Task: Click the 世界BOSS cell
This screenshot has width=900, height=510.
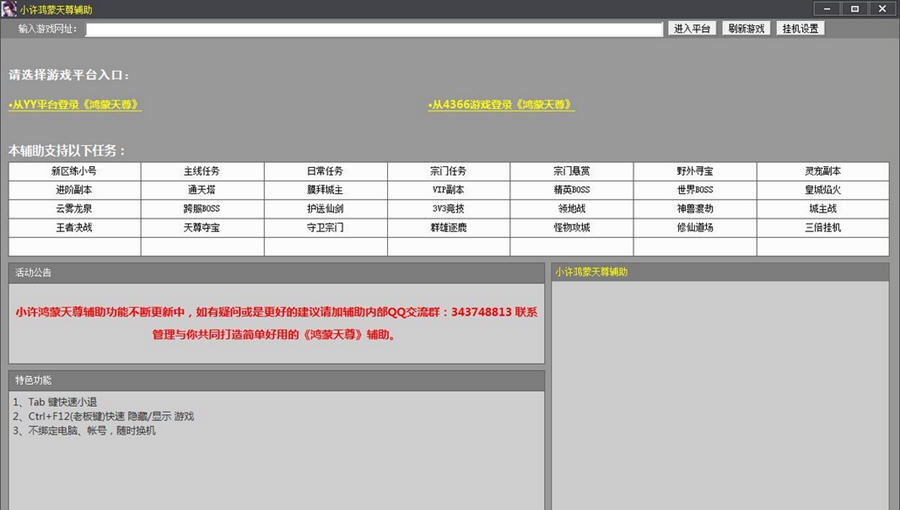Action: click(695, 190)
